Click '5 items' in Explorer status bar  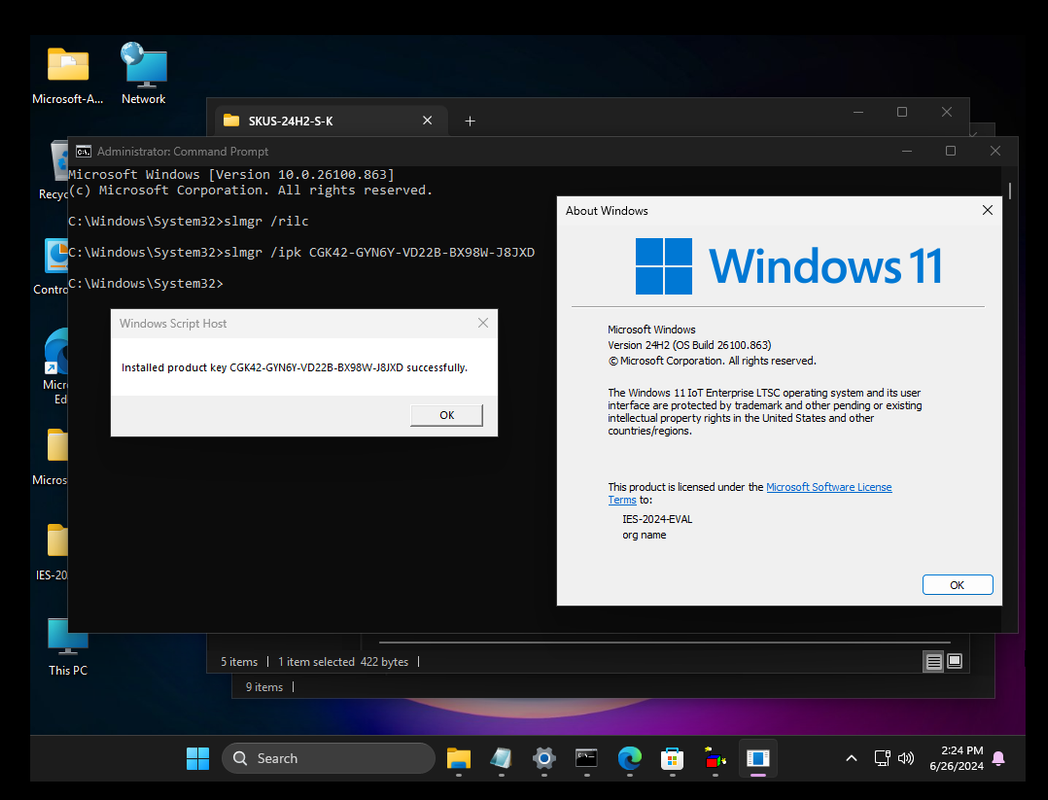pos(239,662)
